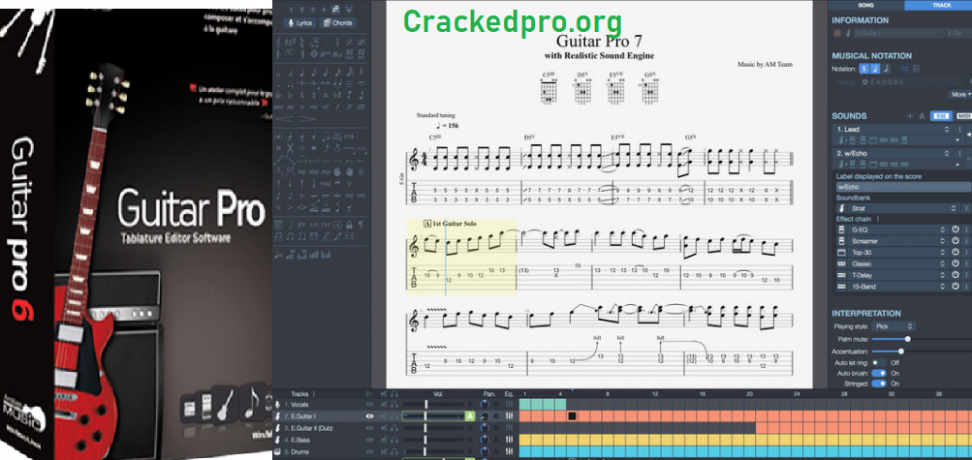Open equalizer for the E.Guitar I track
The height and width of the screenshot is (460, 972).
pos(510,416)
